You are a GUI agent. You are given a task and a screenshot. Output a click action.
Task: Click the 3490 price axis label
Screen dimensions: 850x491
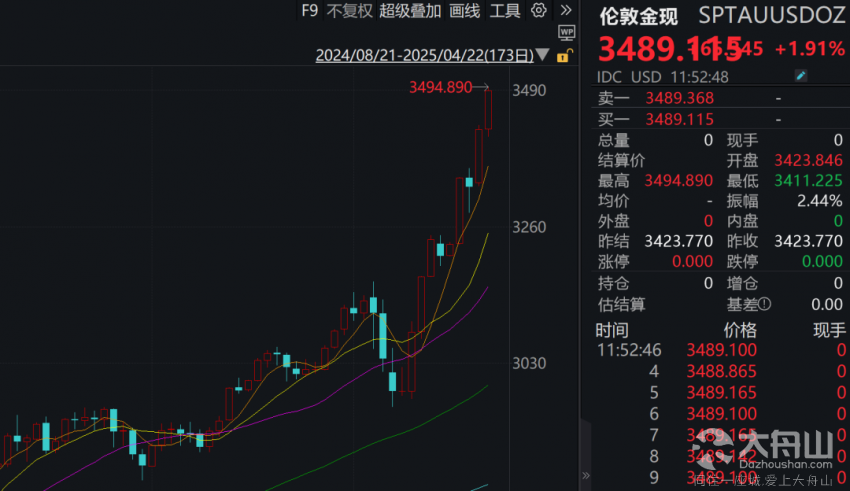pos(529,90)
